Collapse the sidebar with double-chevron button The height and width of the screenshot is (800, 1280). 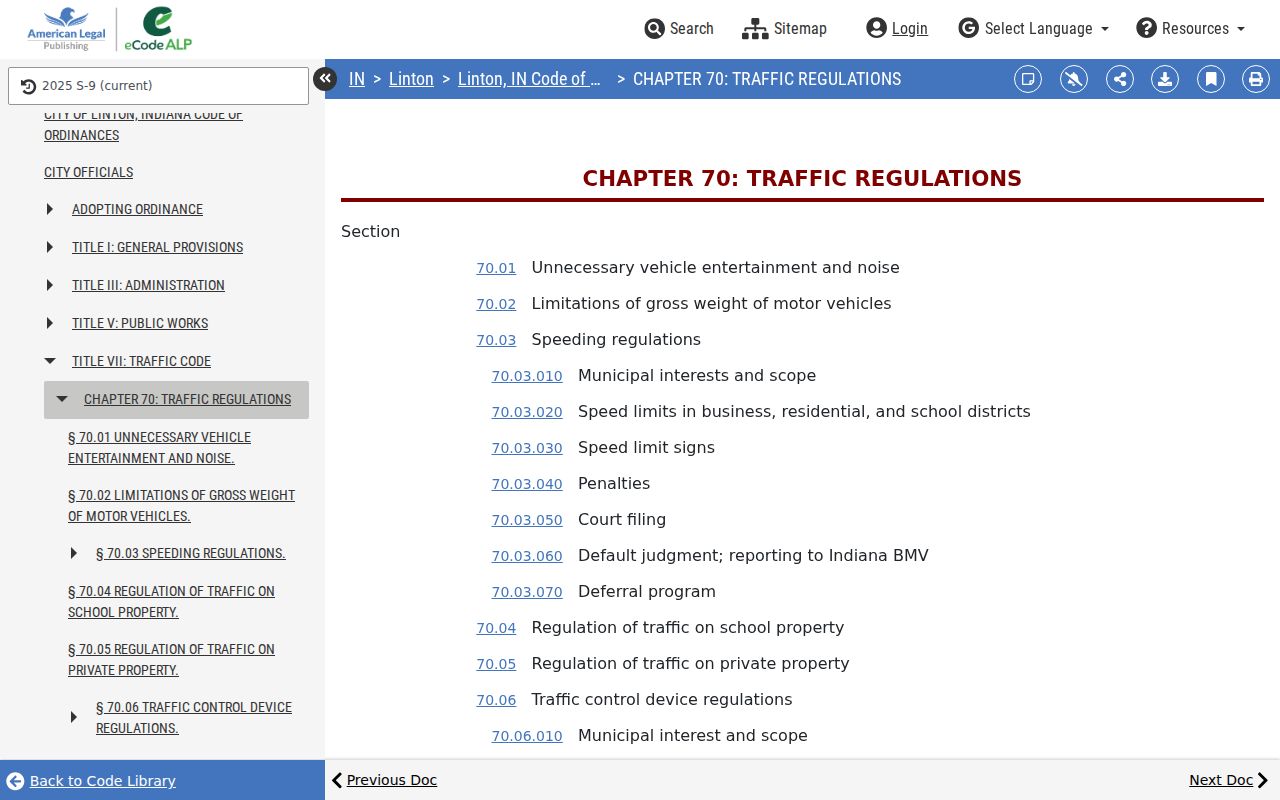(x=325, y=79)
